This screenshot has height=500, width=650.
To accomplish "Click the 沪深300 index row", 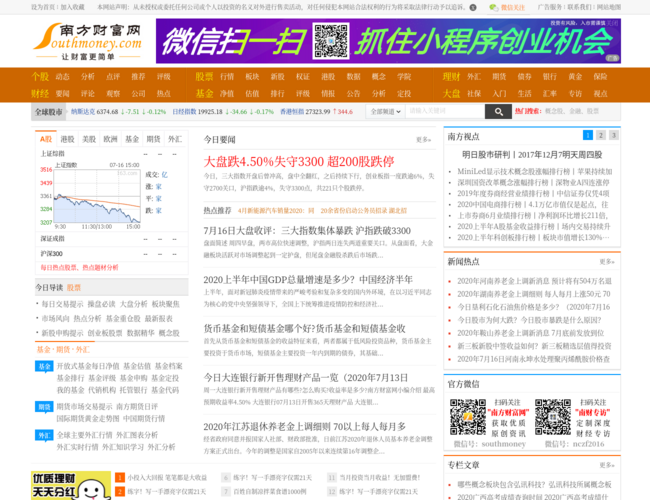I will tap(110, 254).
